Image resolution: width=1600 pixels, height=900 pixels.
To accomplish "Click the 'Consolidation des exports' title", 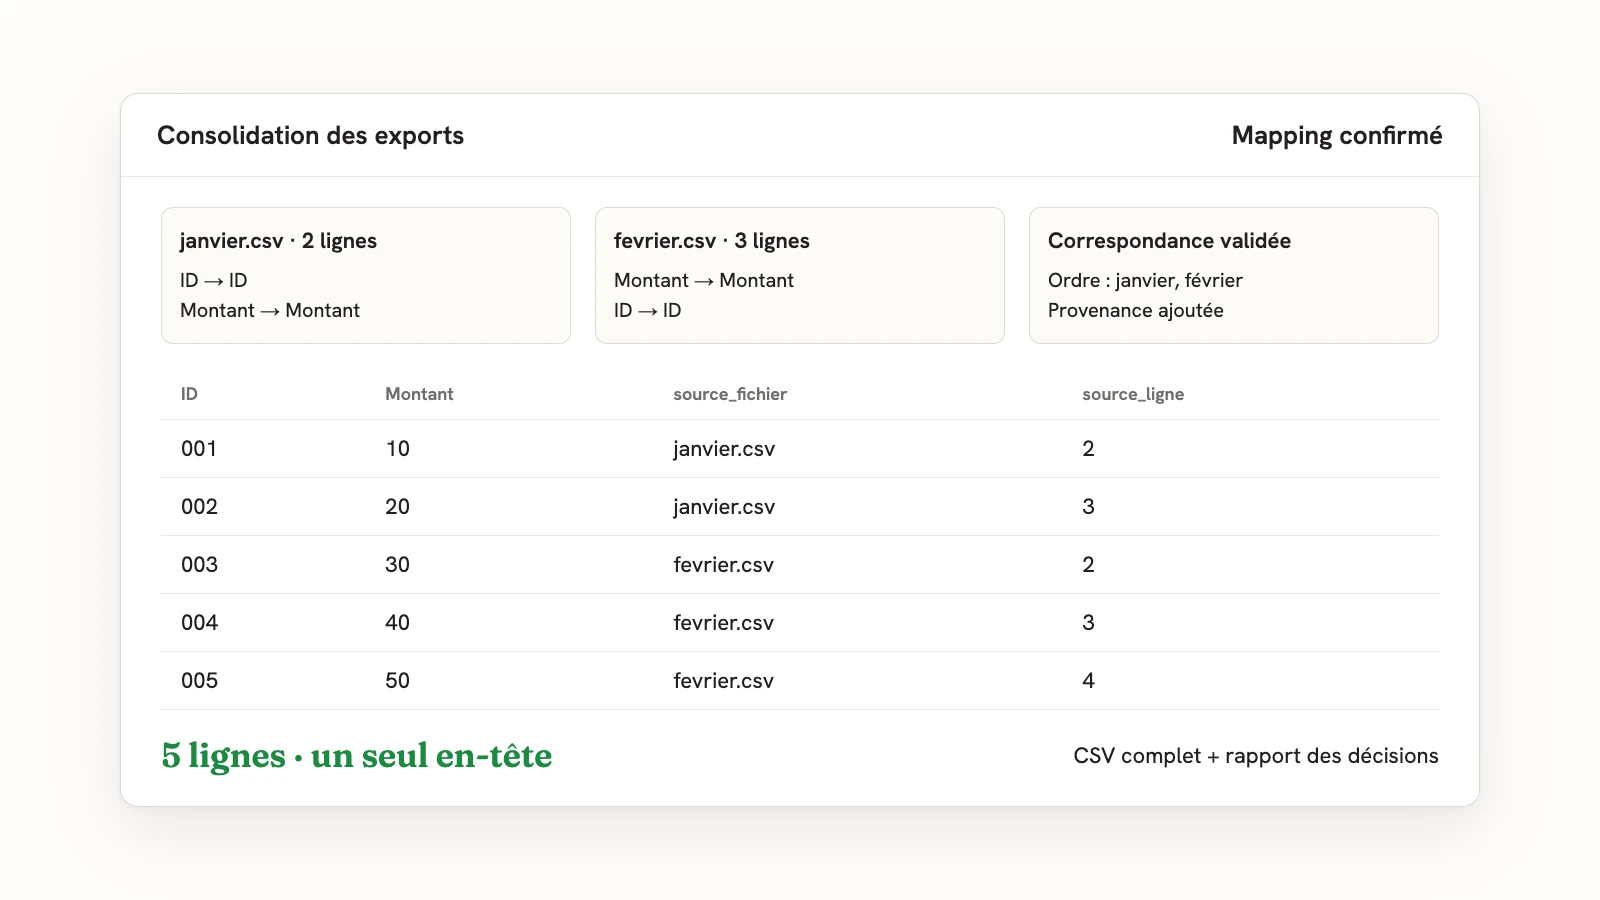I will (x=310, y=136).
